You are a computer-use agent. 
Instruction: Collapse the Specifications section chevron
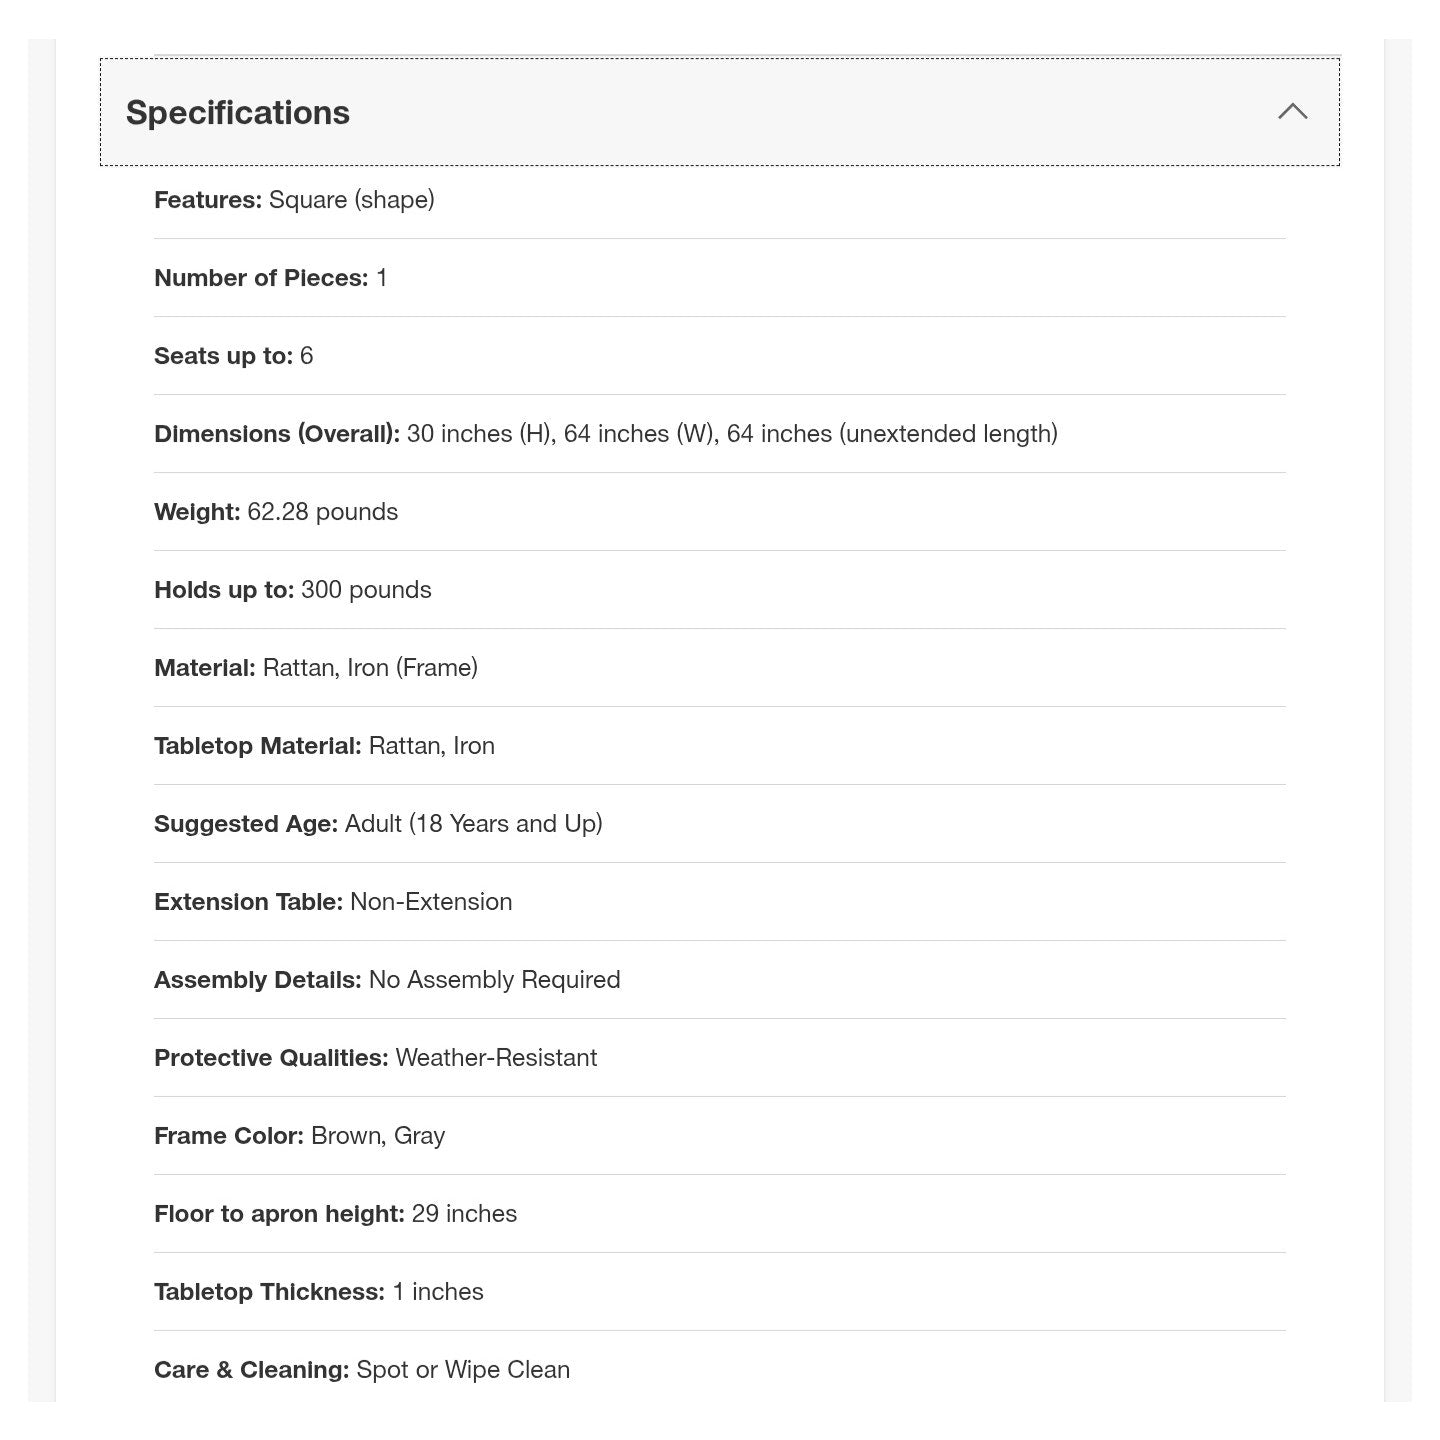pos(1292,111)
